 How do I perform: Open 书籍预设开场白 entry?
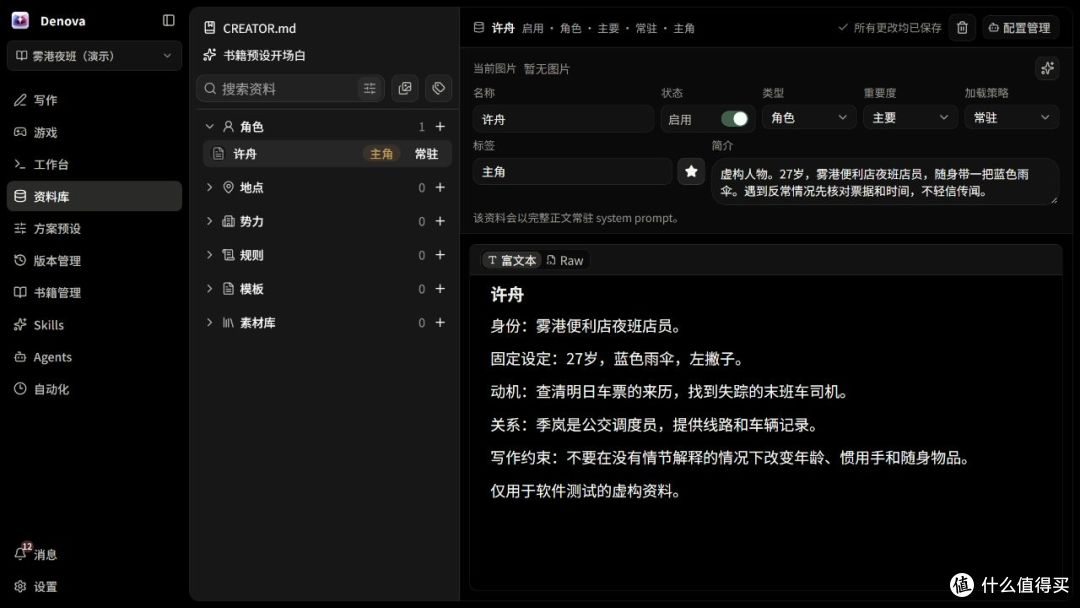tap(255, 55)
